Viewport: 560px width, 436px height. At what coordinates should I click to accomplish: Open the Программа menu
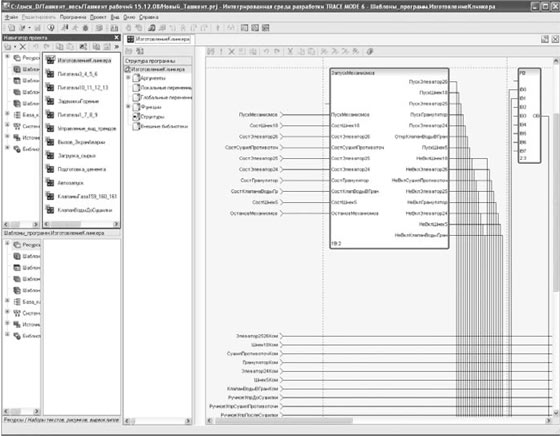[x=73, y=17]
